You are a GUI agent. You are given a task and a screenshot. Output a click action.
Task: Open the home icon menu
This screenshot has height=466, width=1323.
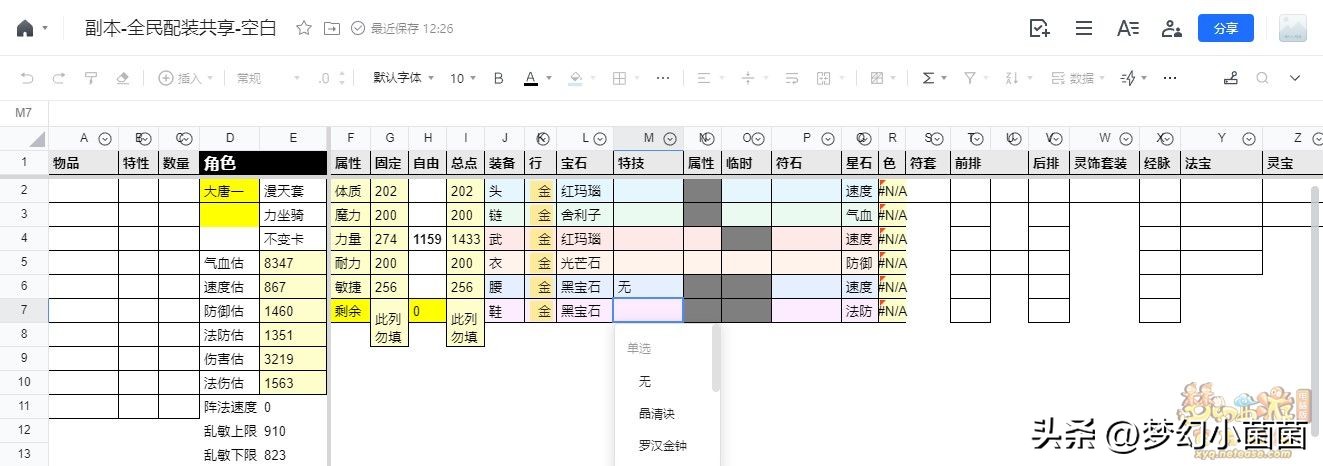pyautogui.click(x=26, y=28)
